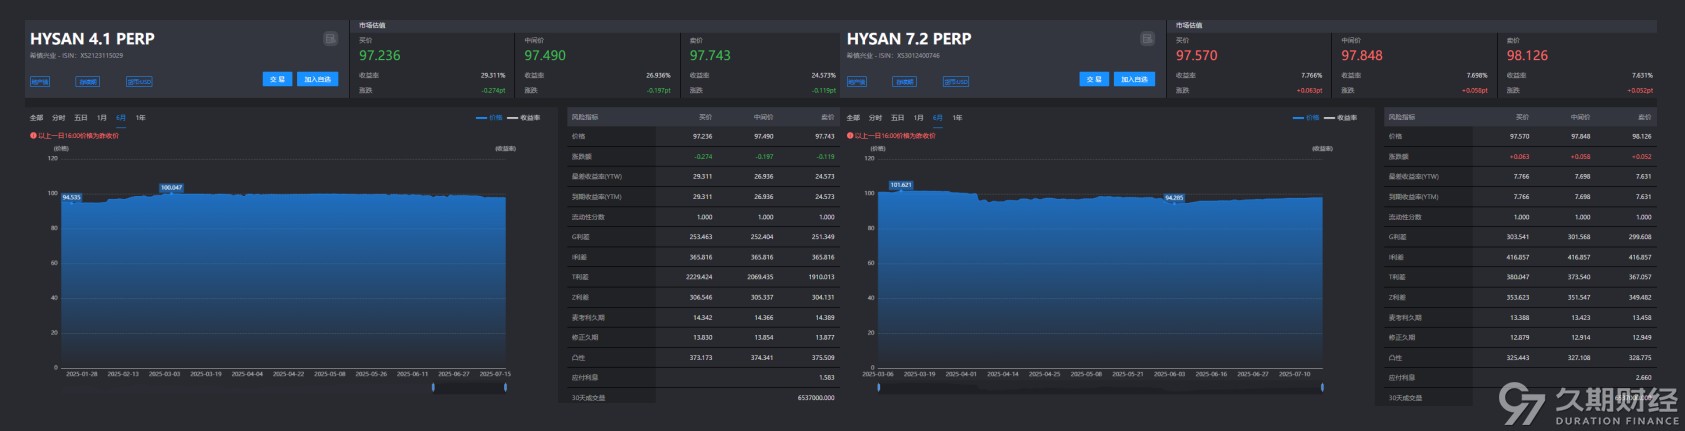Click ISIN XS3012400746 under HYSAN 7.2 PERP
This screenshot has width=1685, height=431.
[918, 56]
